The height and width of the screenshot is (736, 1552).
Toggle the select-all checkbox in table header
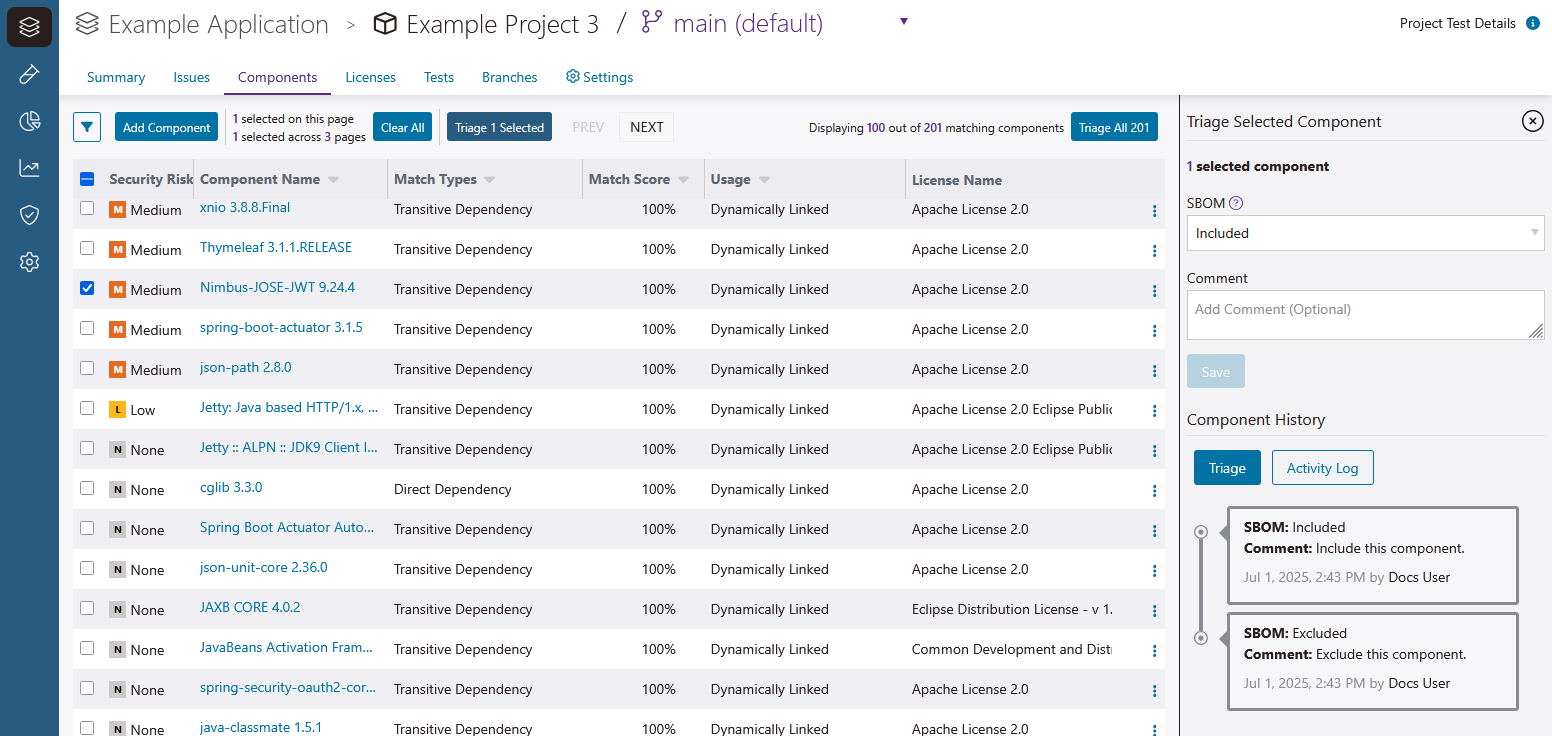point(87,179)
